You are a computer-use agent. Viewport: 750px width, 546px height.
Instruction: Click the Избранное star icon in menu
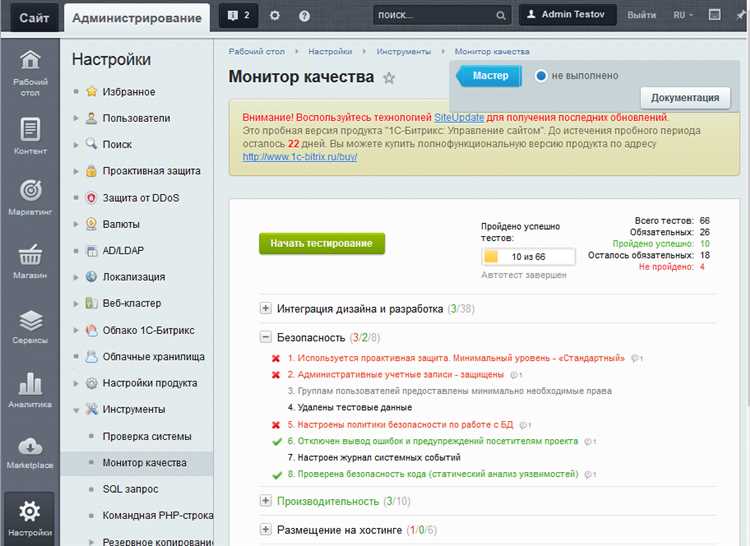point(91,91)
